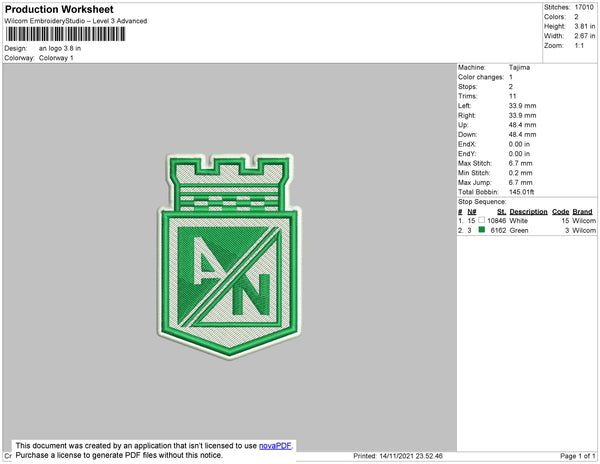Click the Zoom value 1:1
This screenshot has width=600, height=464.
point(579,46)
